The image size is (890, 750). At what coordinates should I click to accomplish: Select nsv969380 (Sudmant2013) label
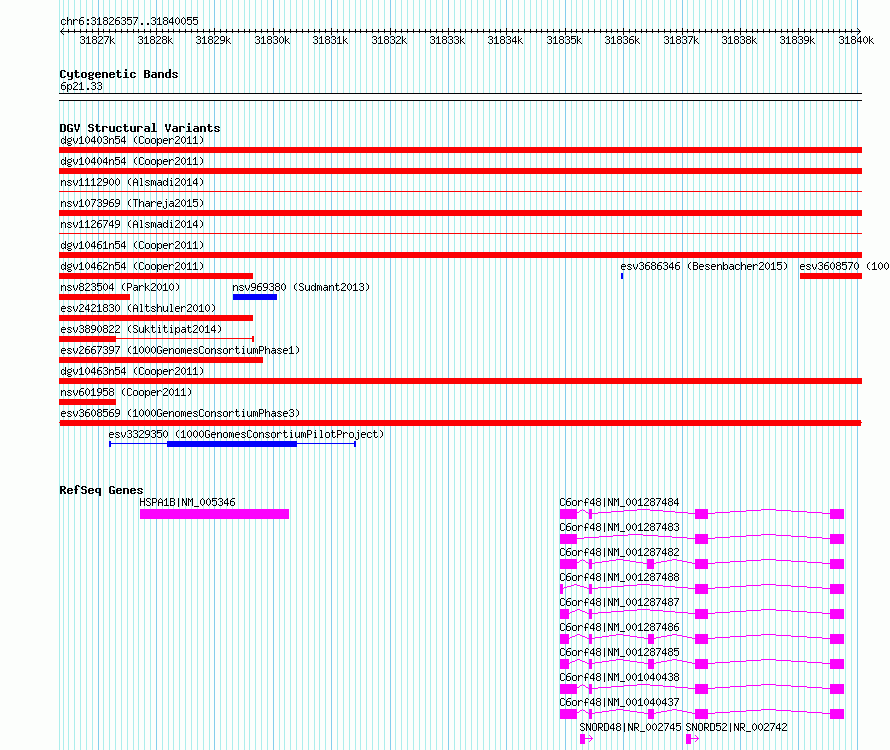301,287
